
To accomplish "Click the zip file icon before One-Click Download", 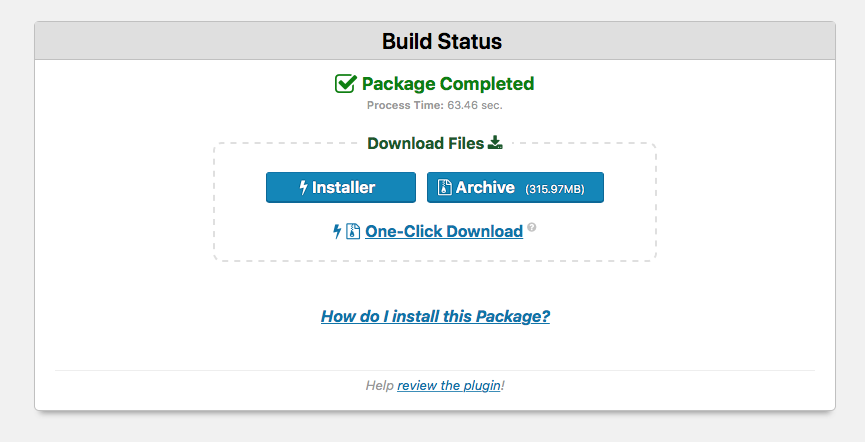I will 353,231.
